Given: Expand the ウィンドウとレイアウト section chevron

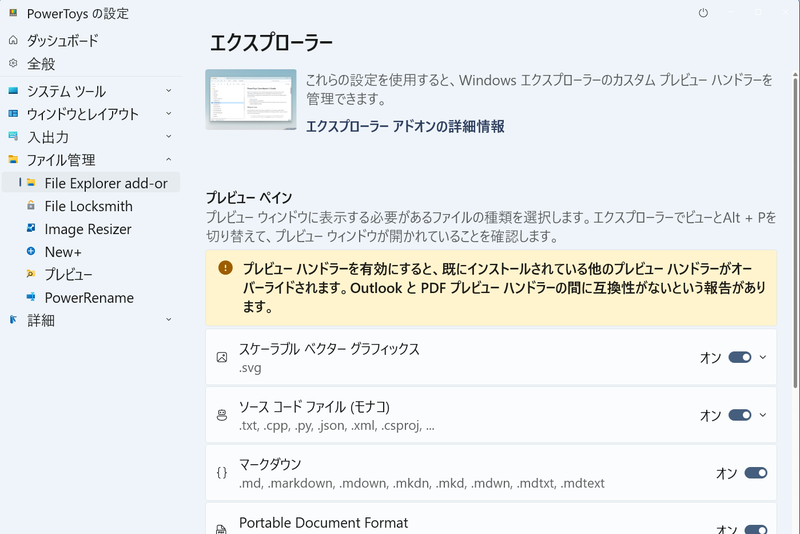Looking at the screenshot, I should pos(168,114).
